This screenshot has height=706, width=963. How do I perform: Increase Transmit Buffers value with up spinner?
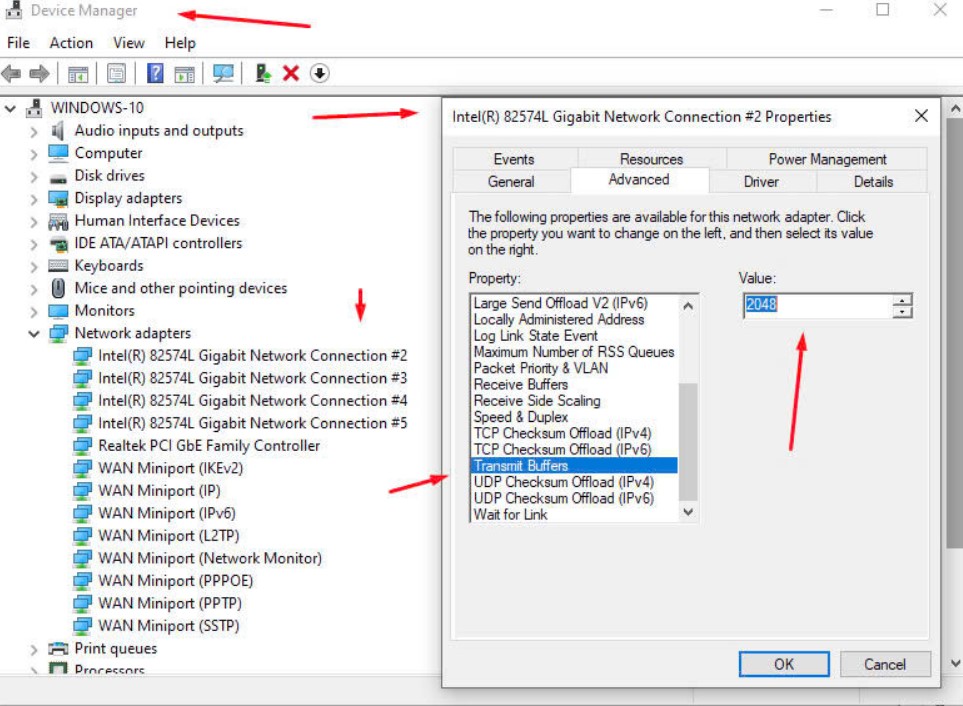coord(902,300)
